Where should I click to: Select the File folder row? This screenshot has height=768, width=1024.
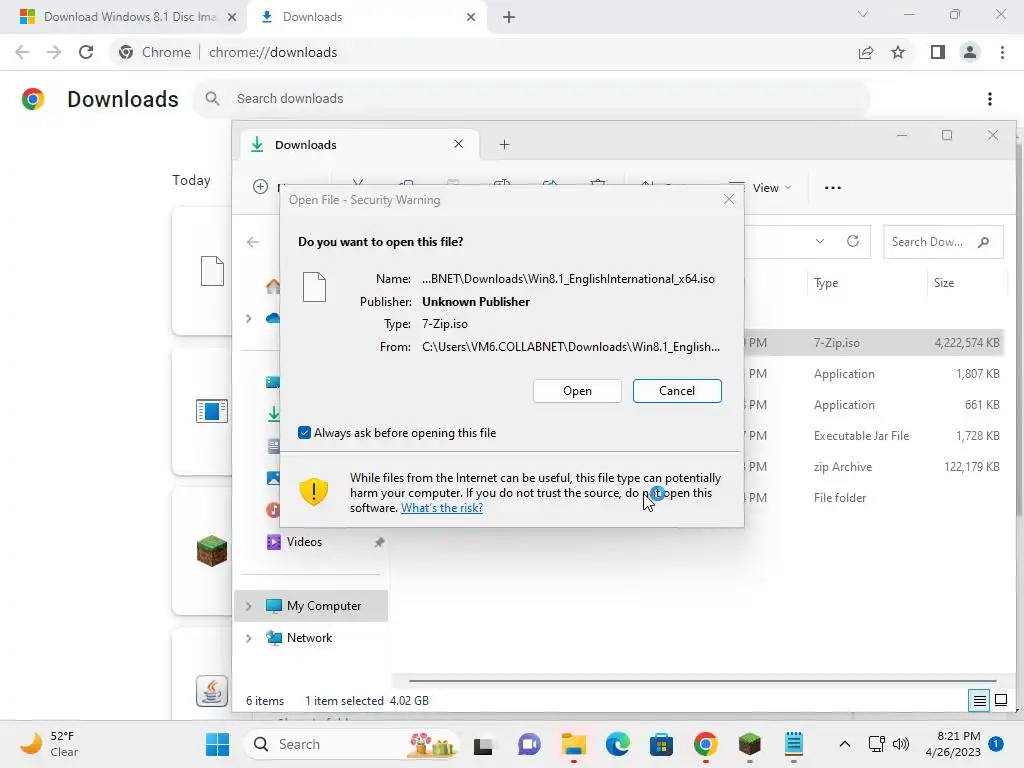click(x=873, y=498)
